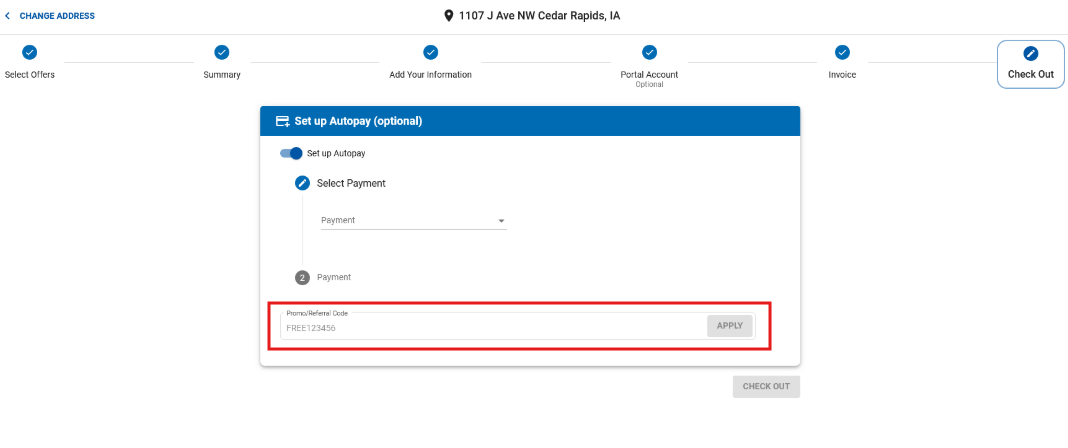Open the Payment dropdown arrow
Viewport: 1068px width, 448px height.
(501, 221)
